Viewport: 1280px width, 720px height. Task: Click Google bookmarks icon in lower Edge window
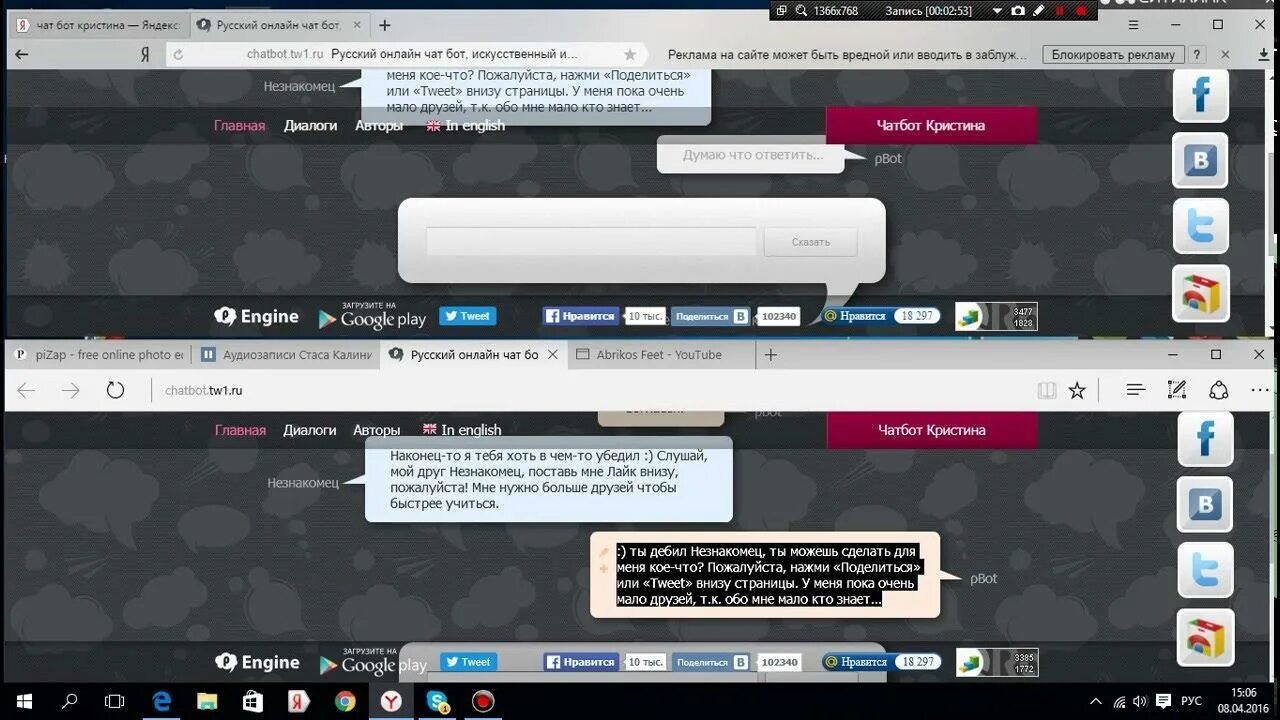tap(1205, 637)
